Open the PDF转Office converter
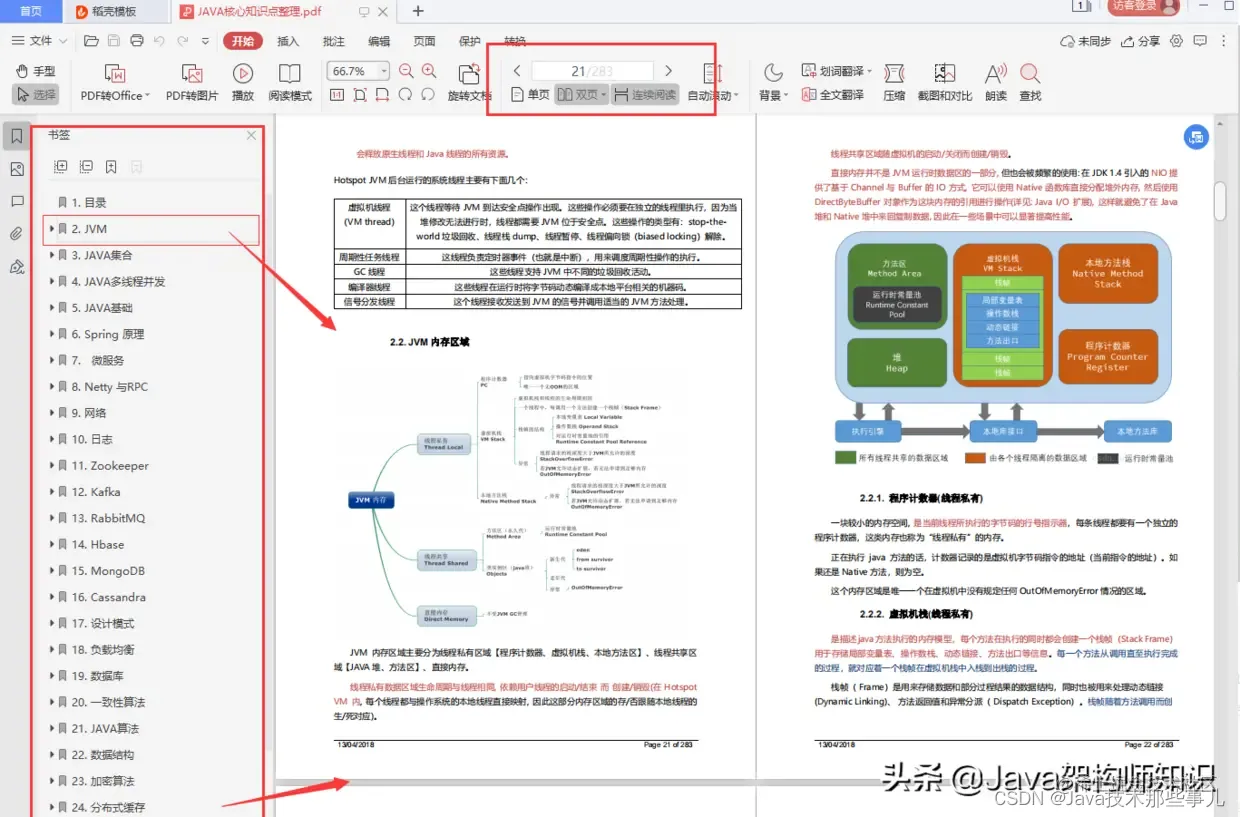This screenshot has height=817, width=1240. [x=115, y=83]
